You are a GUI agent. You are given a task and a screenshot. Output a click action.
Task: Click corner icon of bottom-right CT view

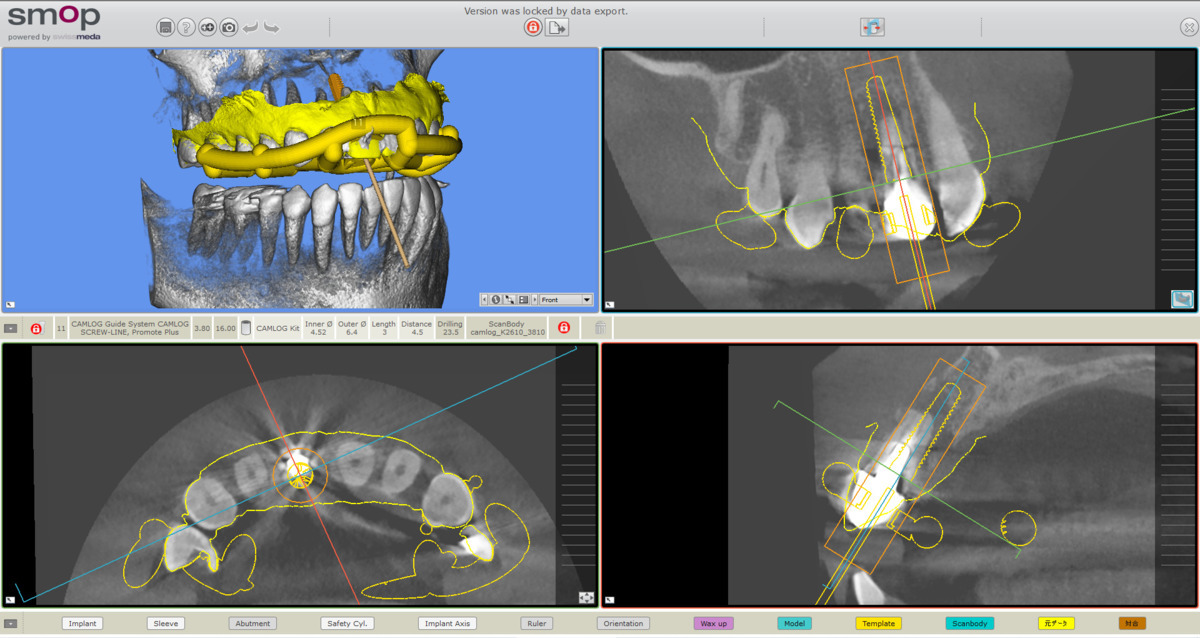click(x=610, y=598)
